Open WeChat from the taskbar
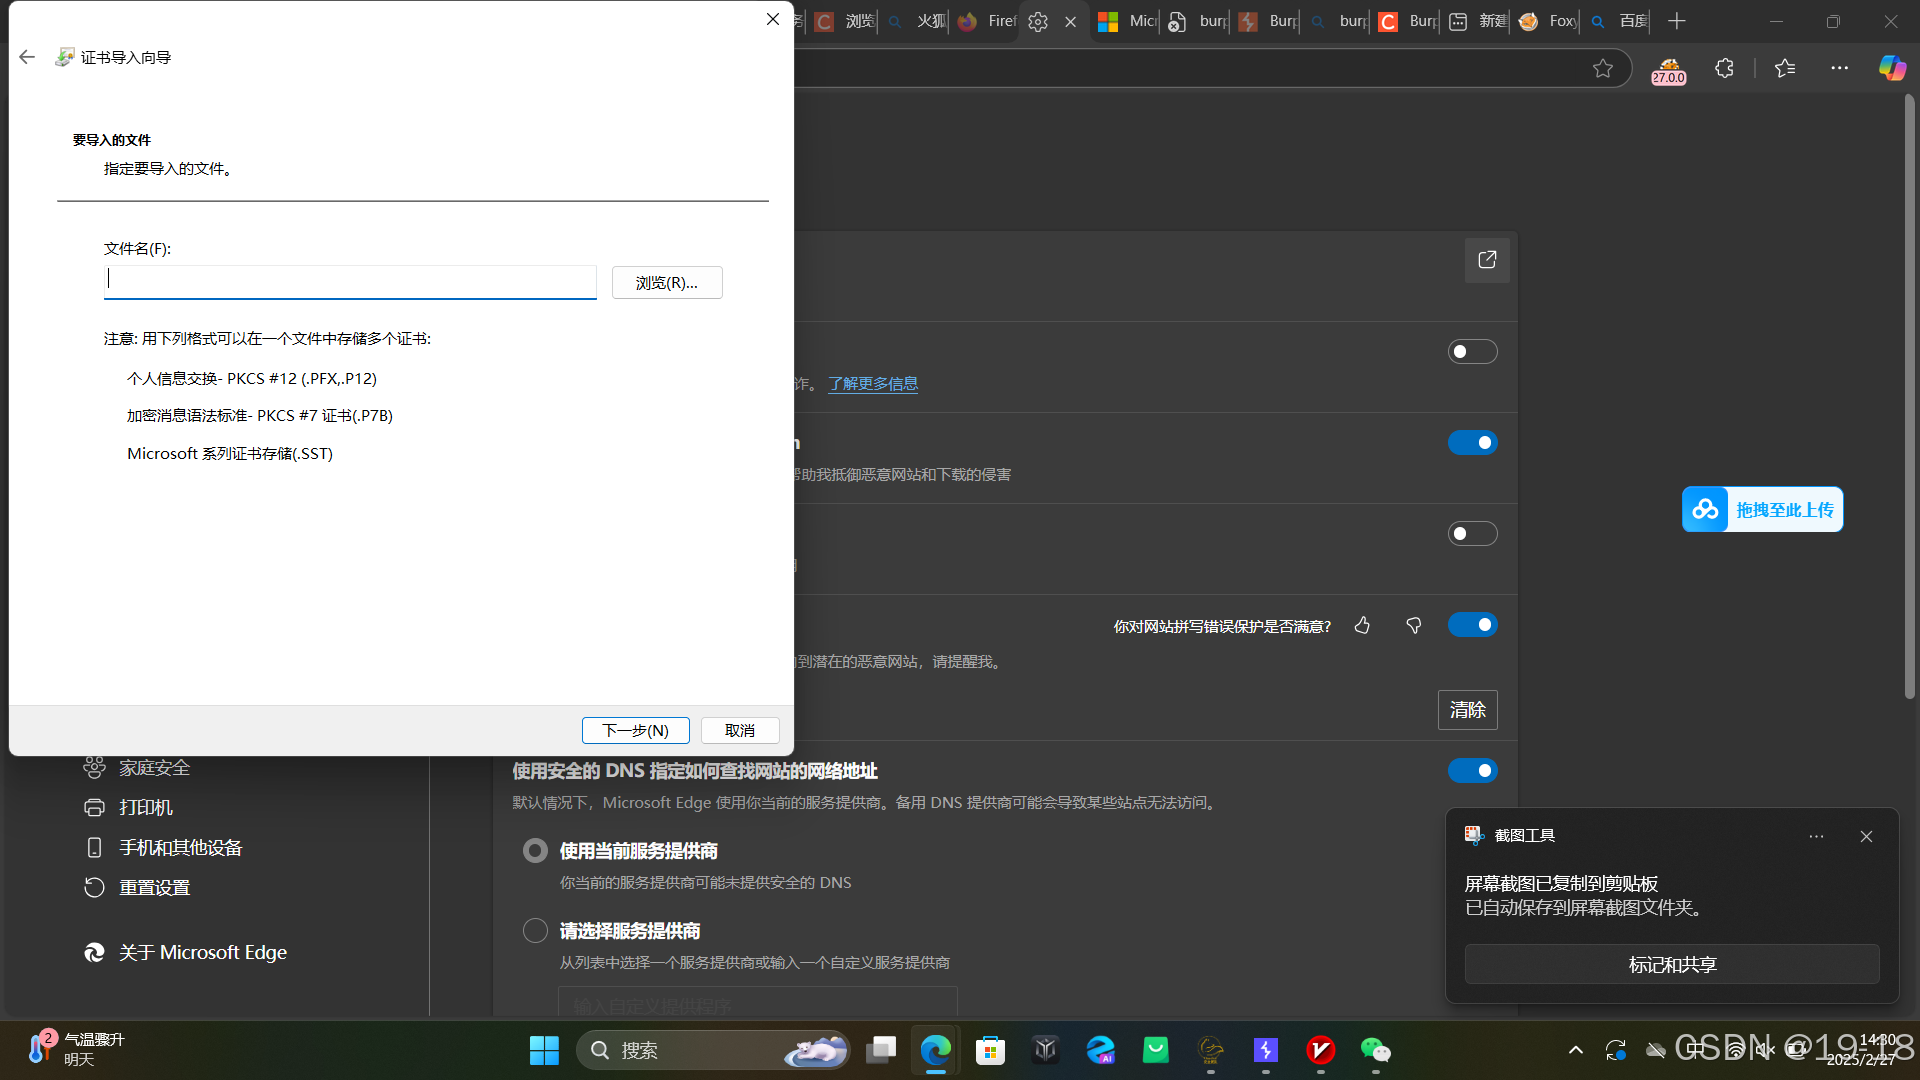 (1375, 1050)
